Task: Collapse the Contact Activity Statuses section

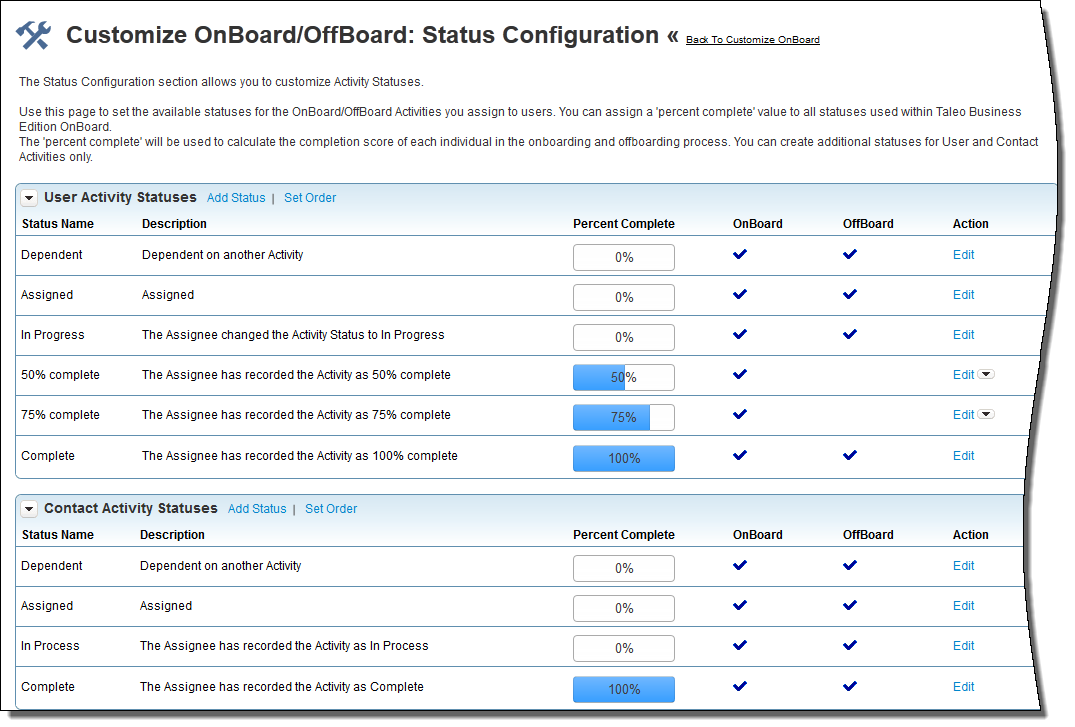Action: [29, 508]
